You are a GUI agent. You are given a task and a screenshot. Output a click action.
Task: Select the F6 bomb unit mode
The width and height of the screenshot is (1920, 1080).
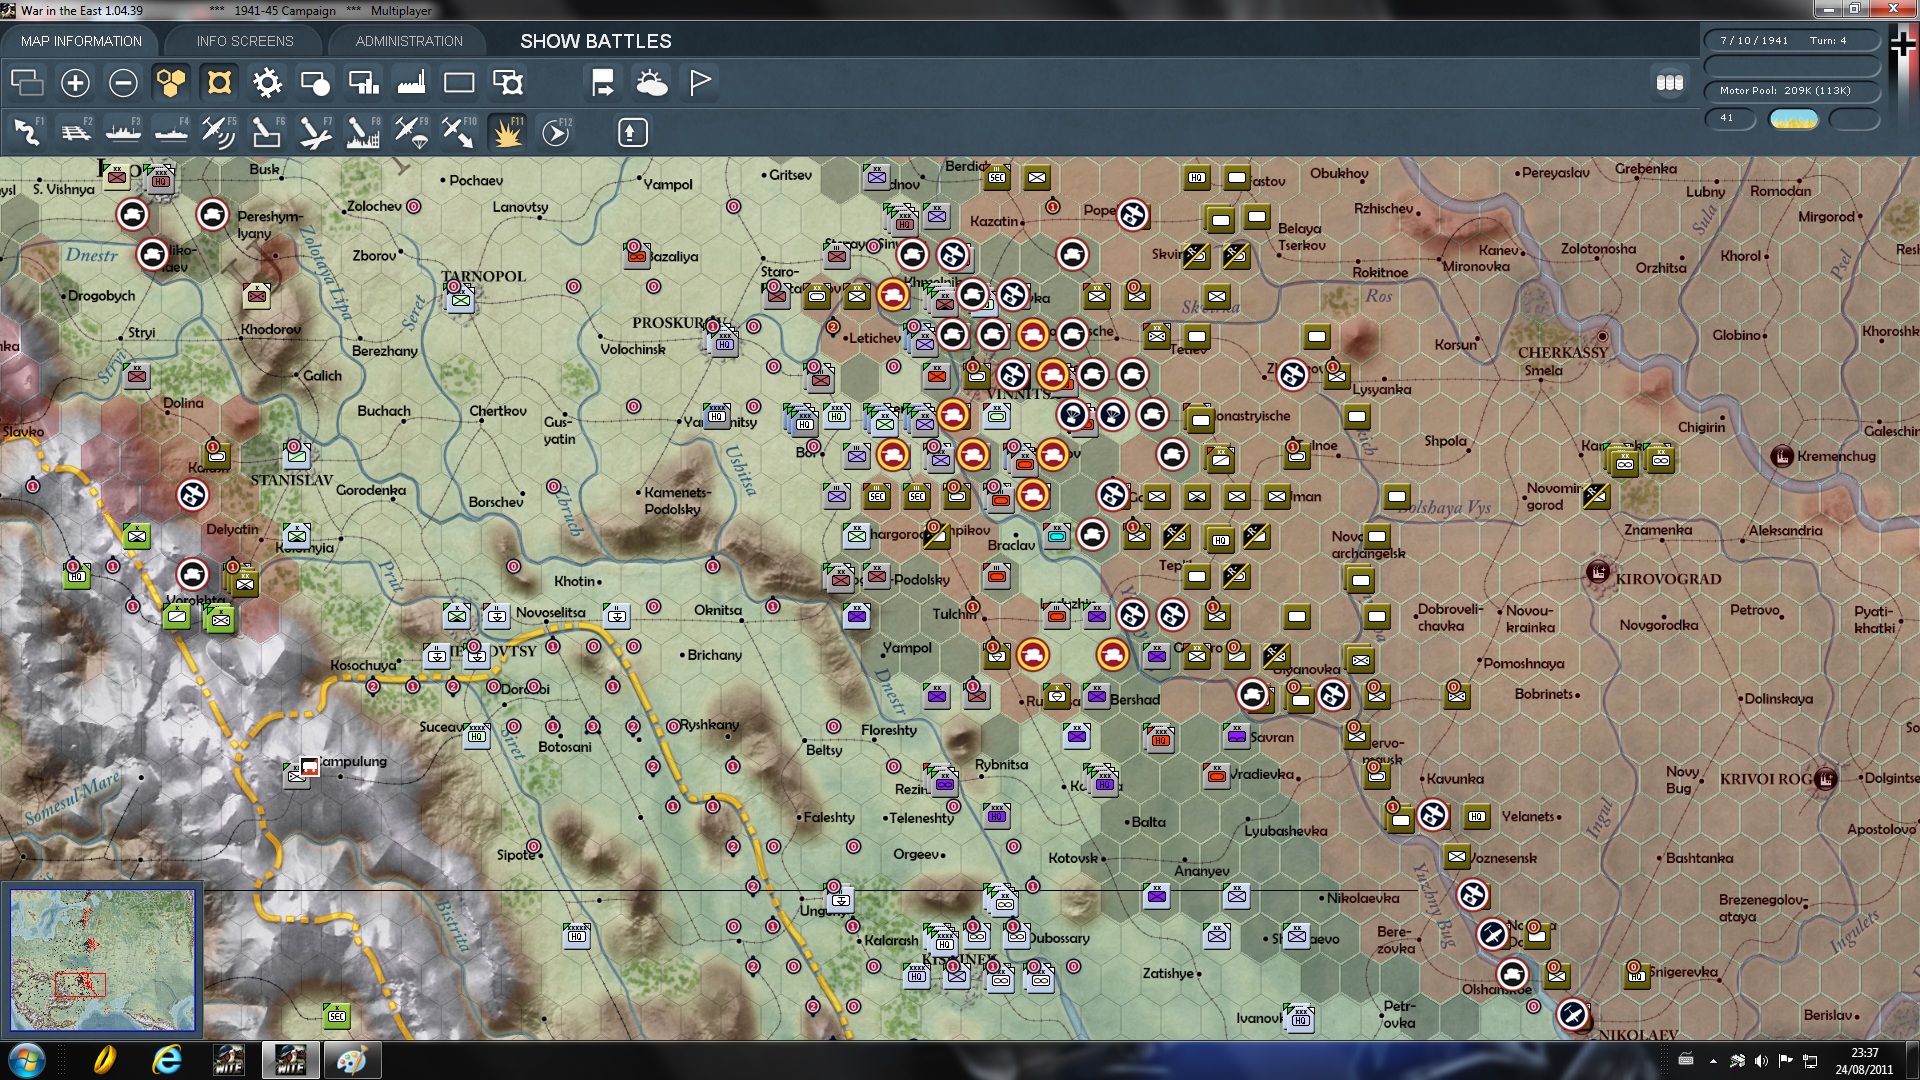267,132
